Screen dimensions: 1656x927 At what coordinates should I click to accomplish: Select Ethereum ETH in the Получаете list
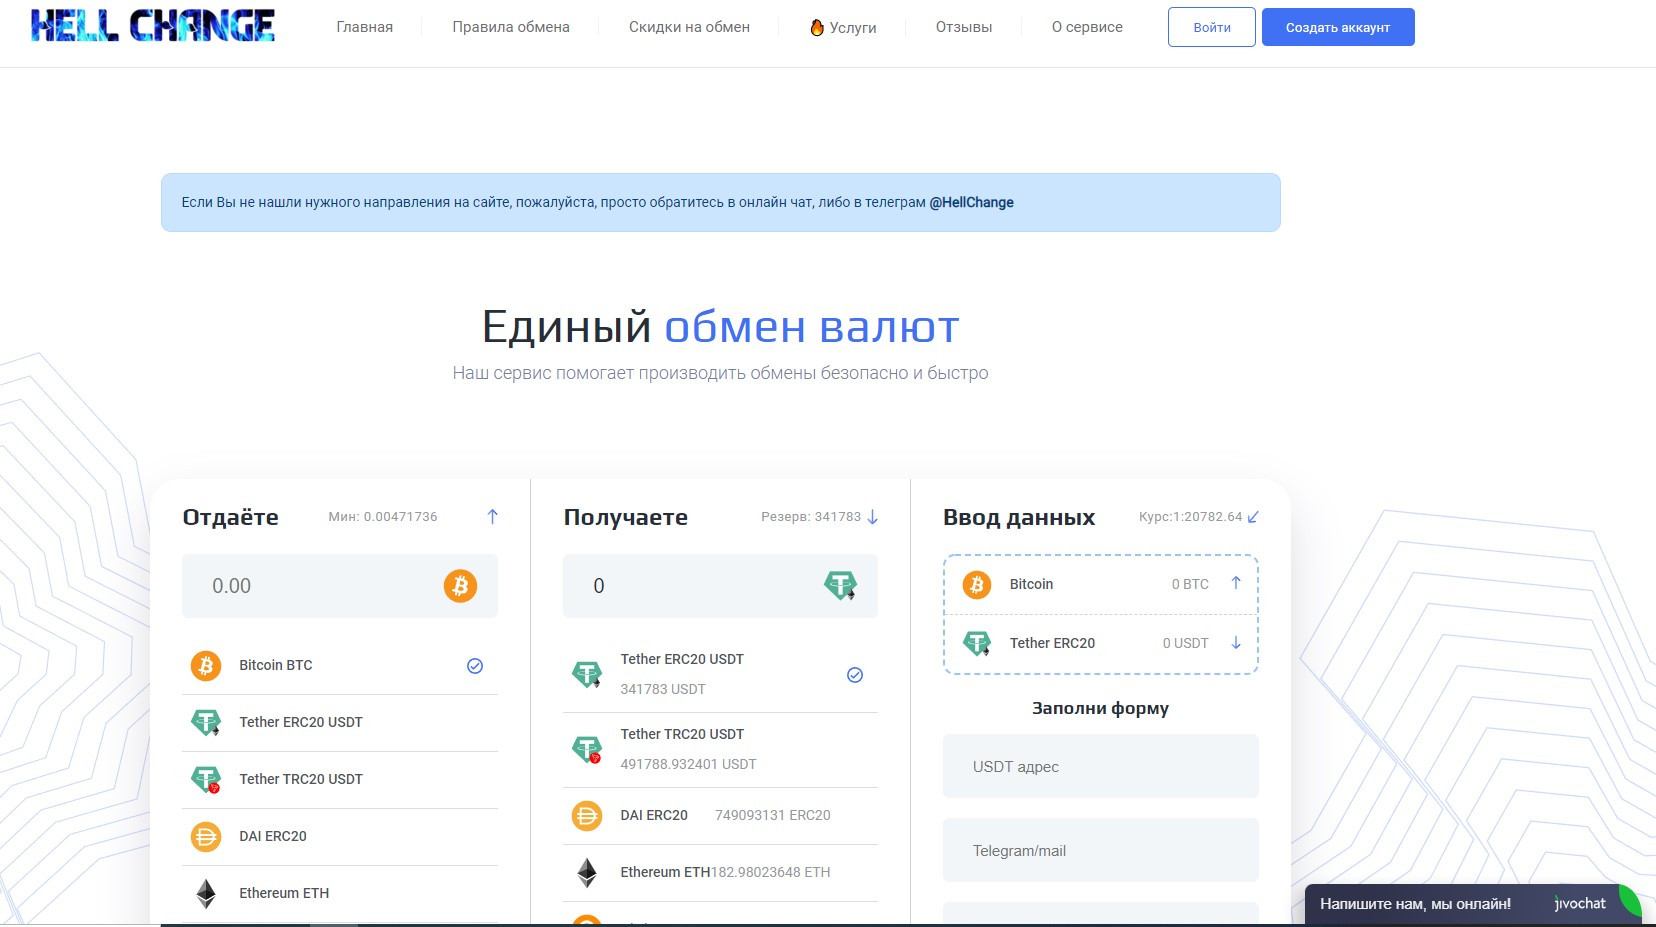click(x=720, y=872)
